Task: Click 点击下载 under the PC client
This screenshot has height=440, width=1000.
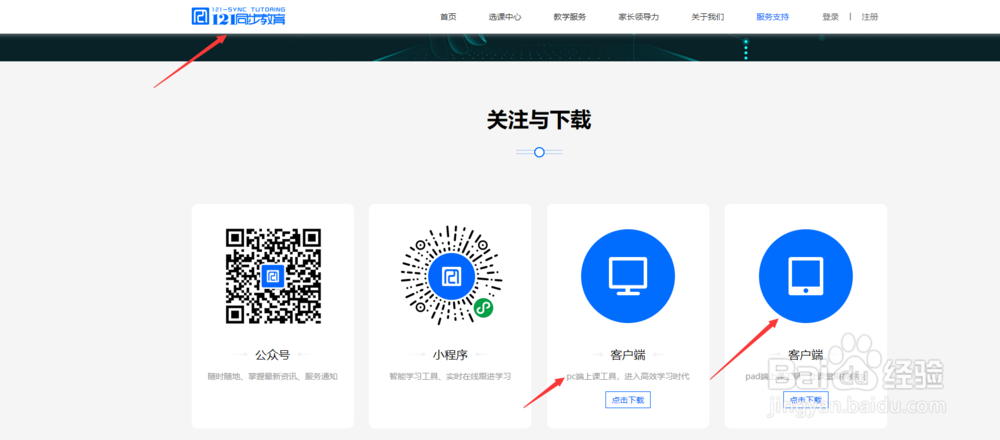Action: pyautogui.click(x=628, y=400)
